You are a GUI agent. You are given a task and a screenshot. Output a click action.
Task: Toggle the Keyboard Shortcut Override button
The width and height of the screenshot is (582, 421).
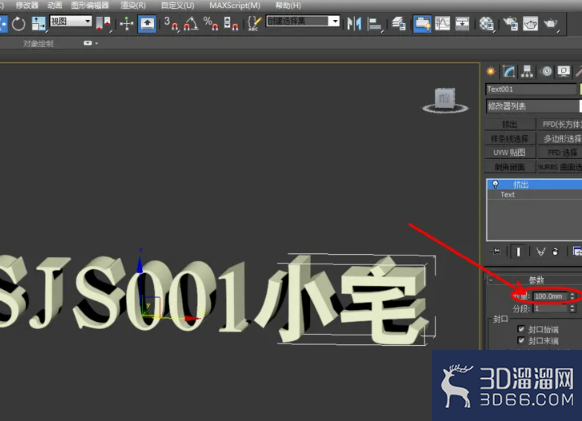(x=147, y=24)
